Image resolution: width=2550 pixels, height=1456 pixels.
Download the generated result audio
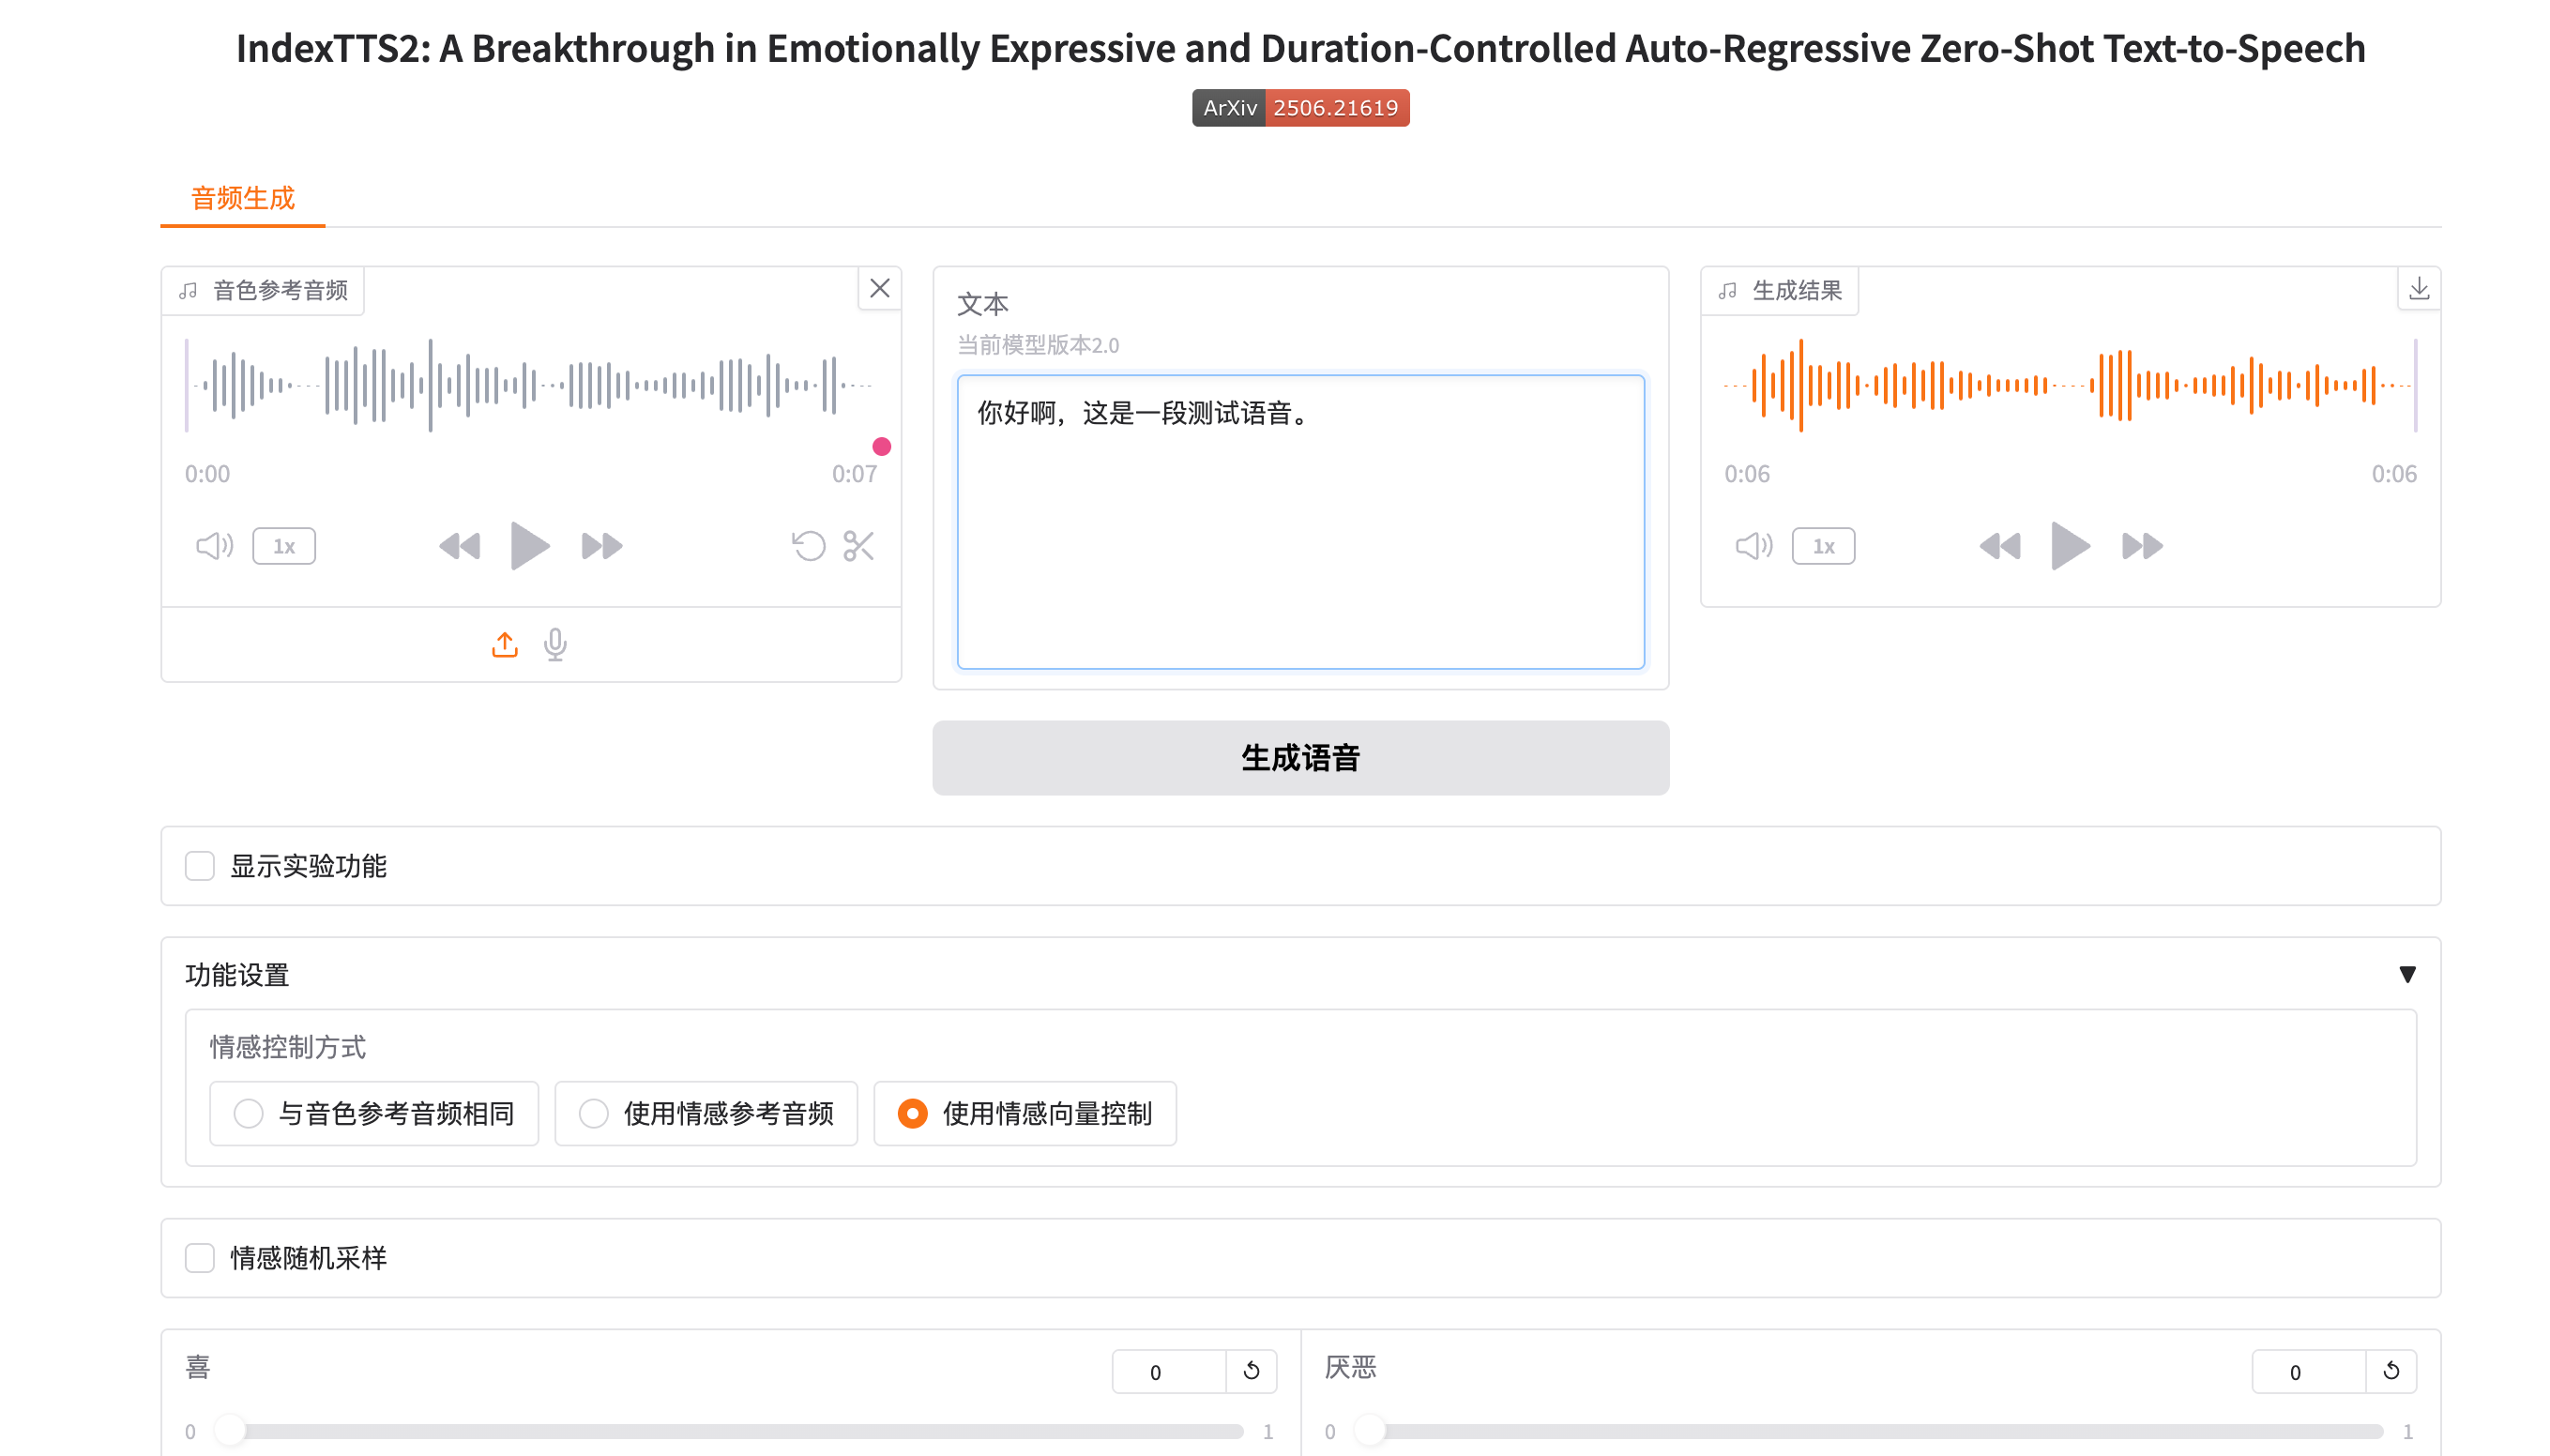tap(2418, 289)
